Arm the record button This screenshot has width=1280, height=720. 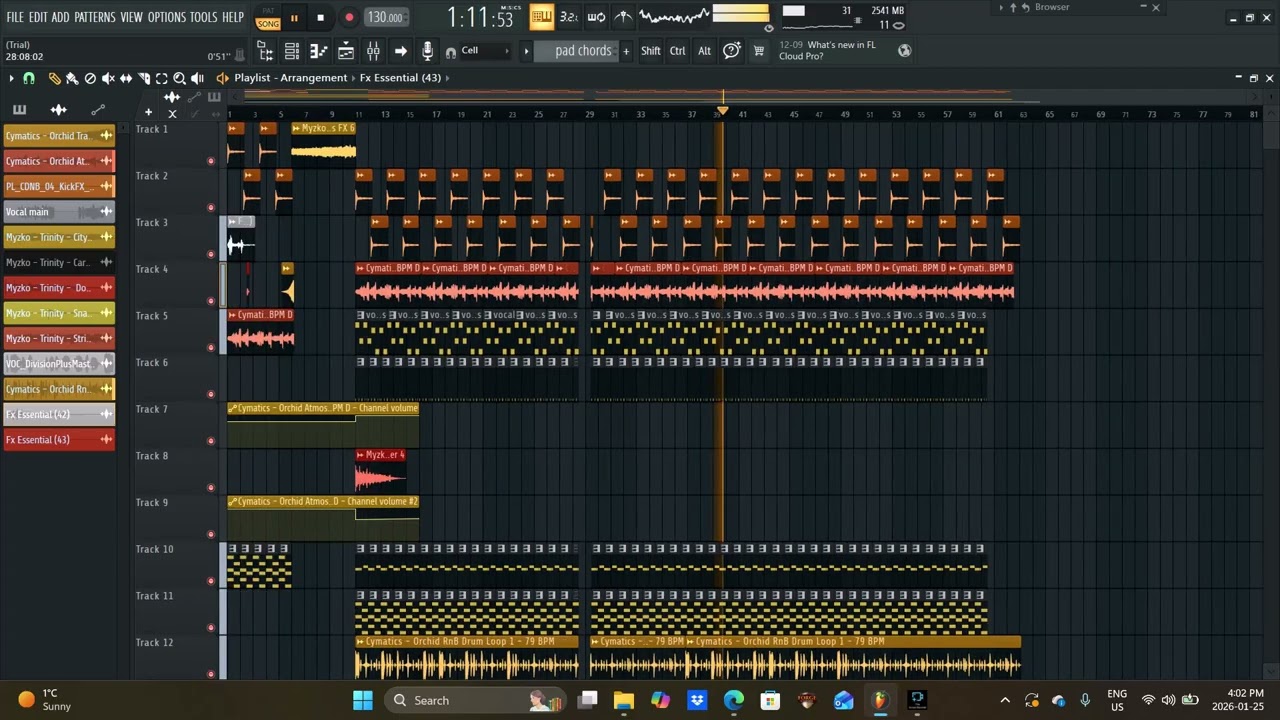point(349,17)
